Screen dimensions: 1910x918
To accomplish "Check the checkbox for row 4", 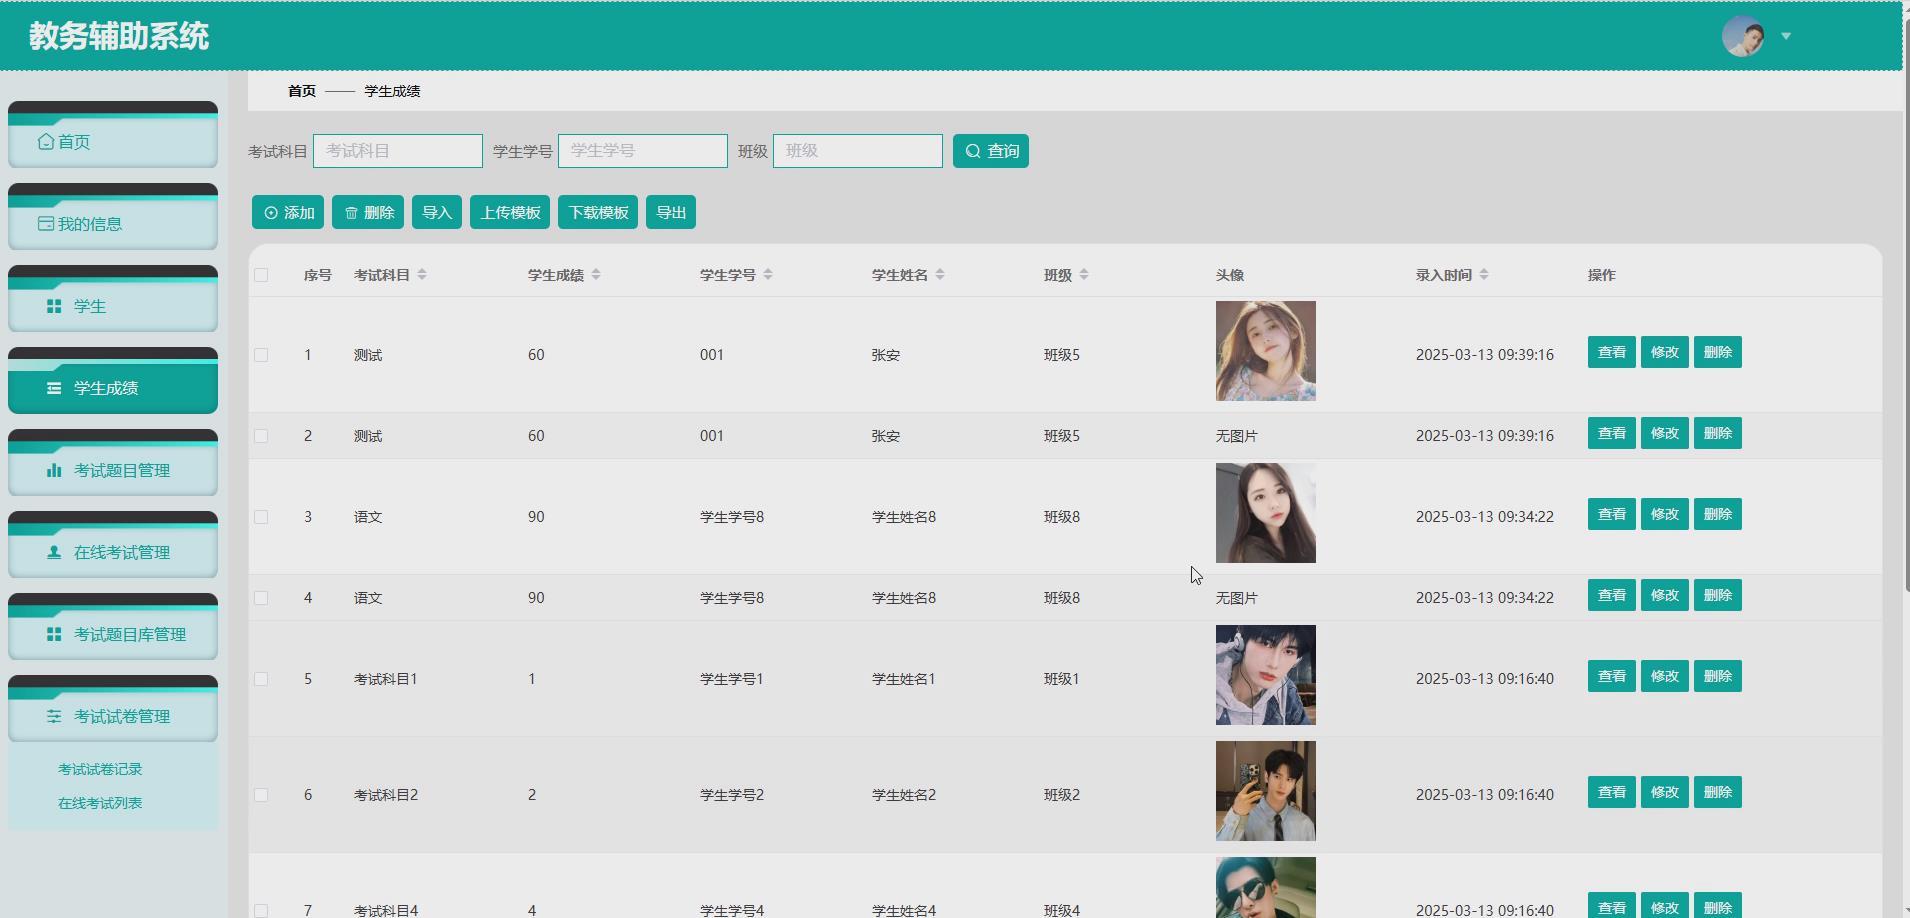I will pyautogui.click(x=261, y=598).
